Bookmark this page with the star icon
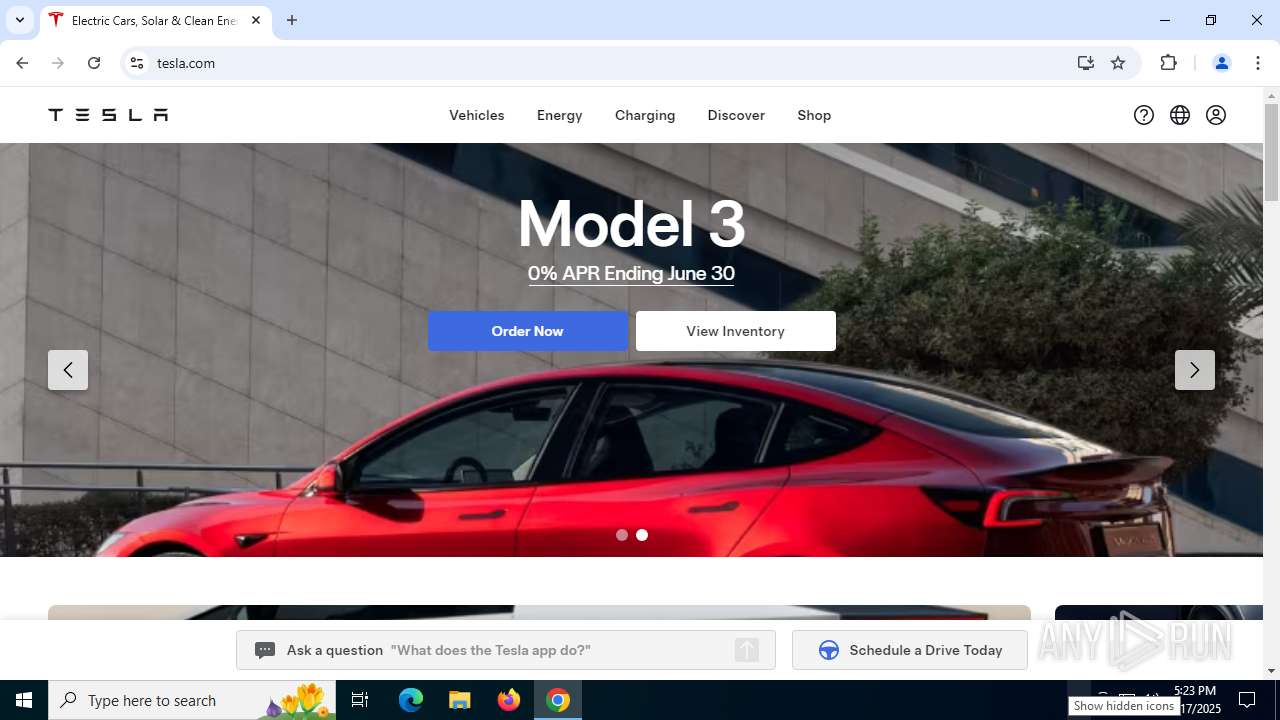 [x=1118, y=63]
